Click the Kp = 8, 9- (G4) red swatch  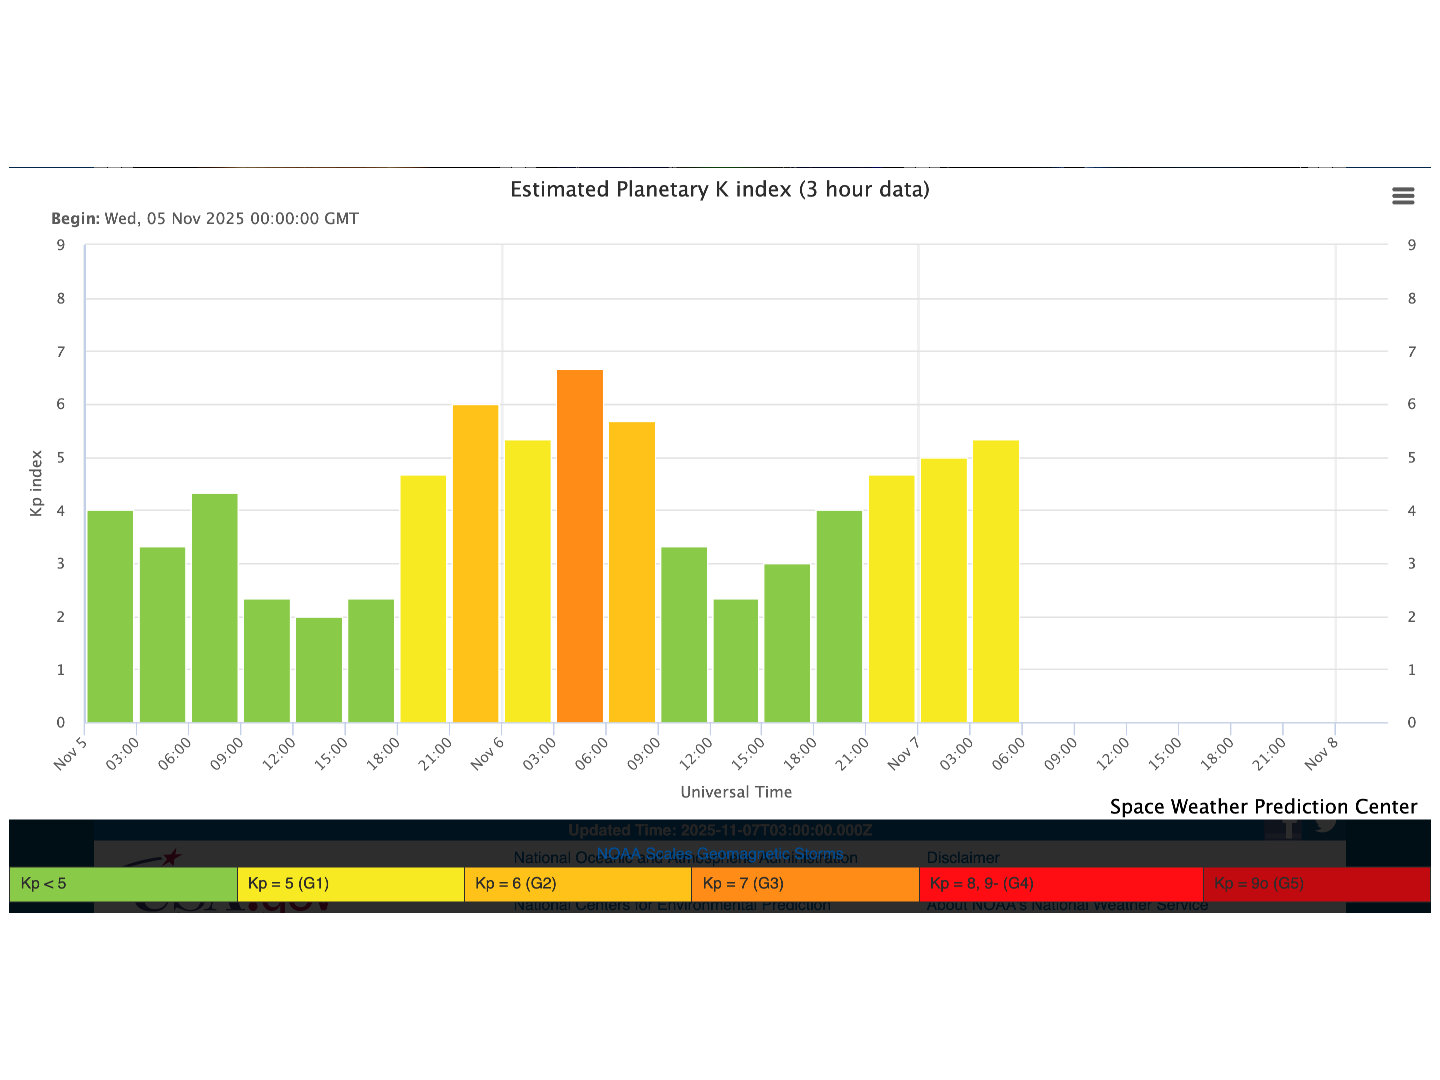point(1060,884)
